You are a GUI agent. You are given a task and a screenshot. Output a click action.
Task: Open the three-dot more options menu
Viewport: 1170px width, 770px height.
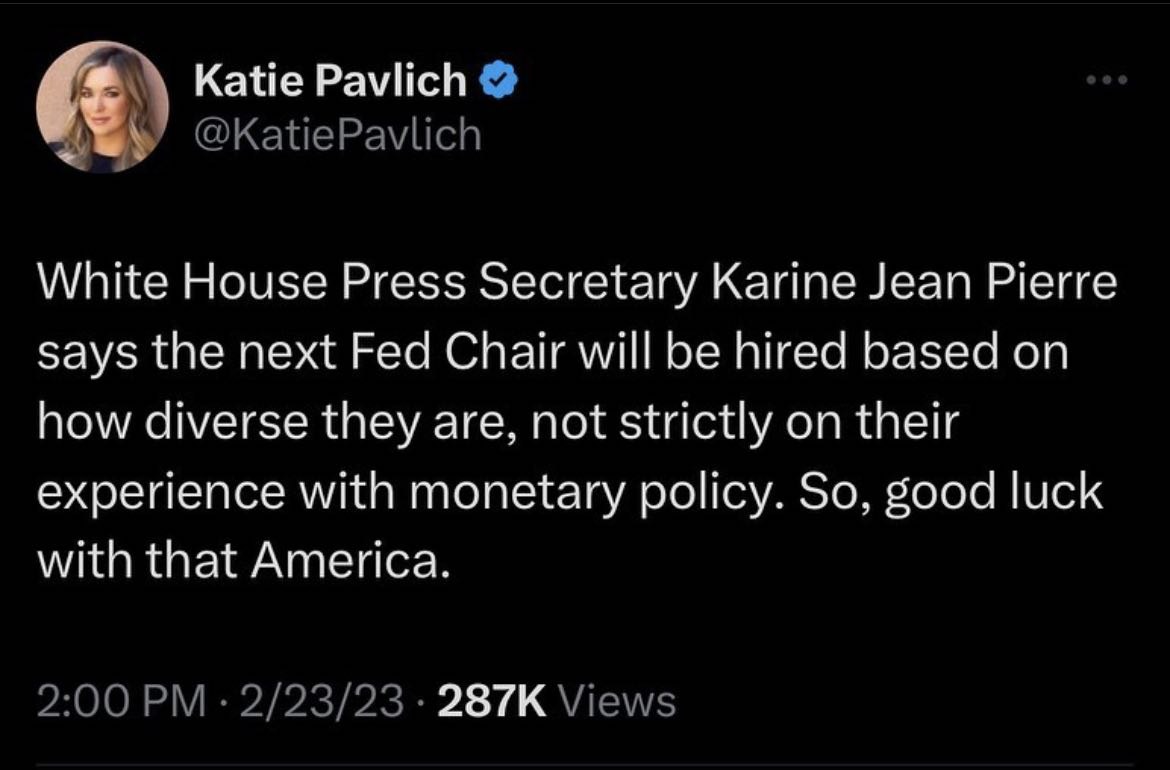click(x=1107, y=80)
